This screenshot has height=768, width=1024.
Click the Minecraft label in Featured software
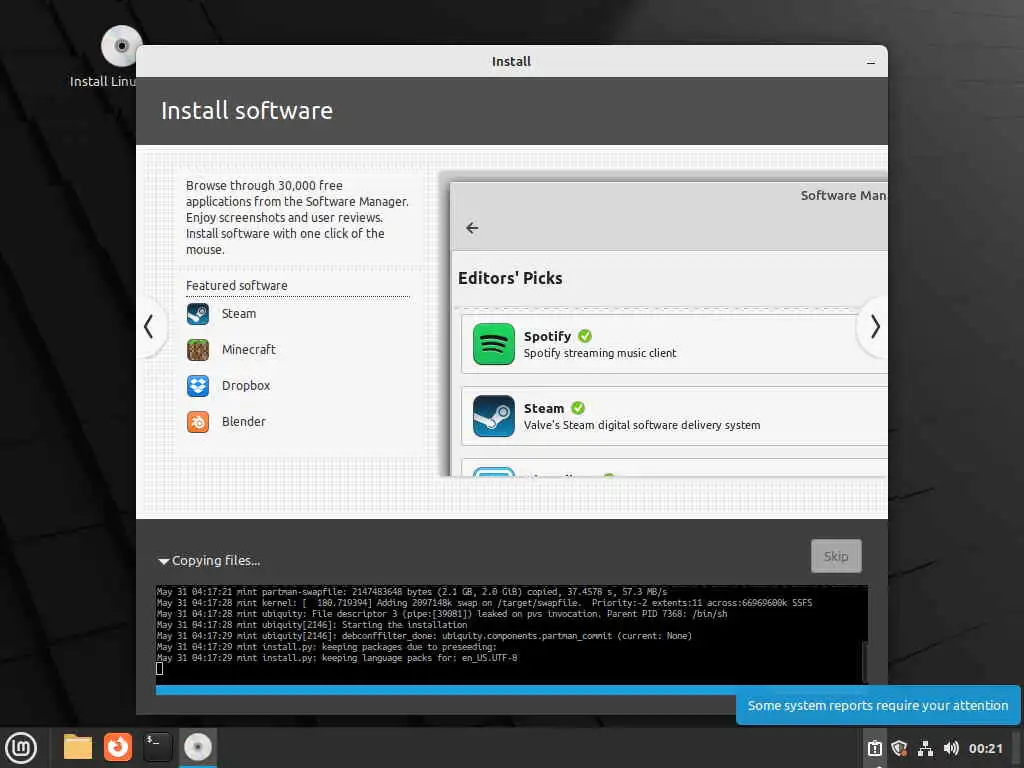pyautogui.click(x=249, y=350)
